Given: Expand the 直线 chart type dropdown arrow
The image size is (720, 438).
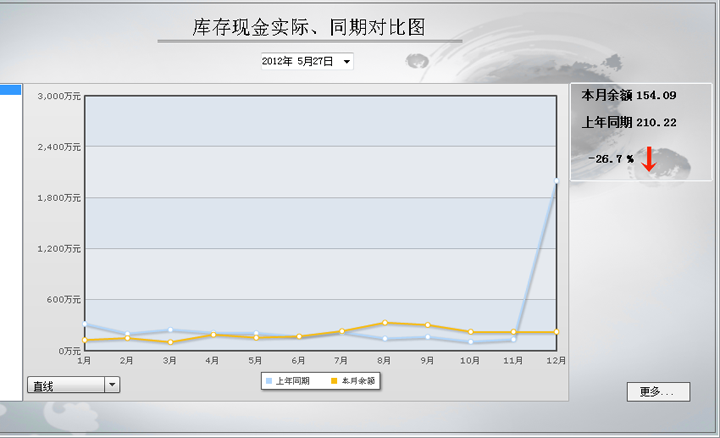Looking at the screenshot, I should pos(112,384).
